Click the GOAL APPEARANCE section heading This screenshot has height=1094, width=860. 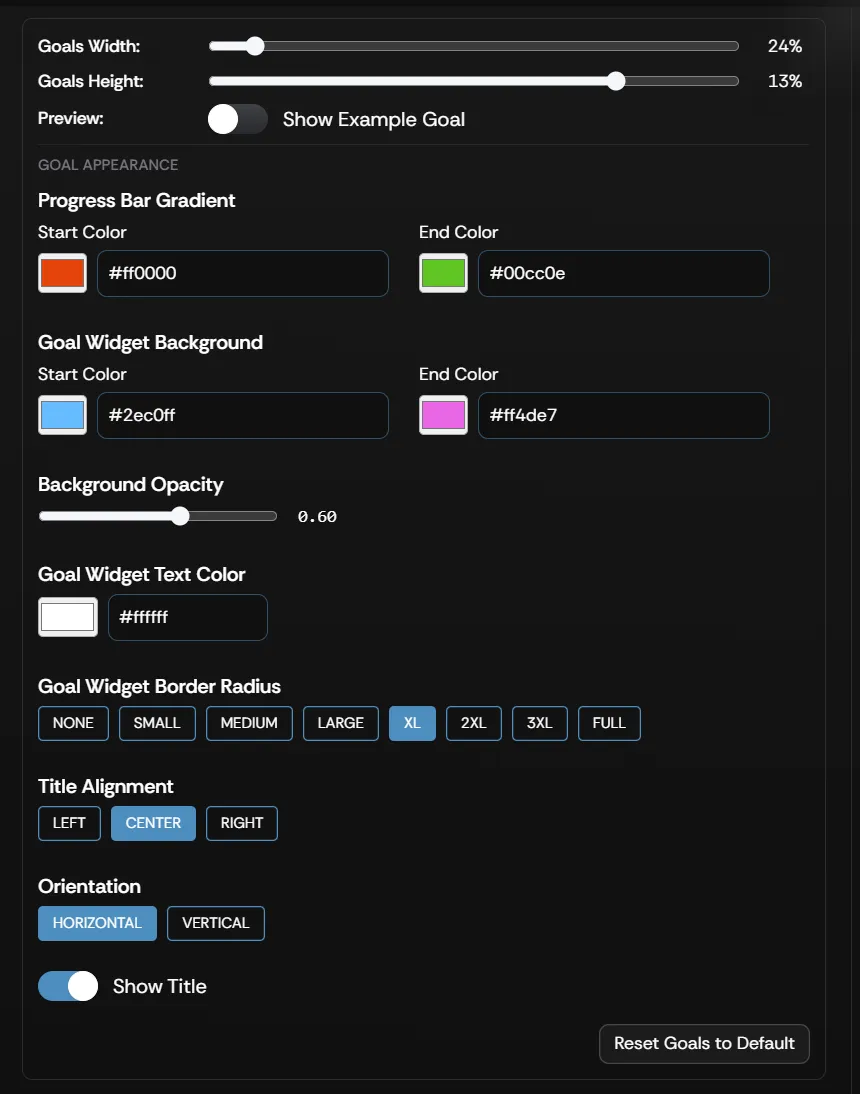coord(108,165)
